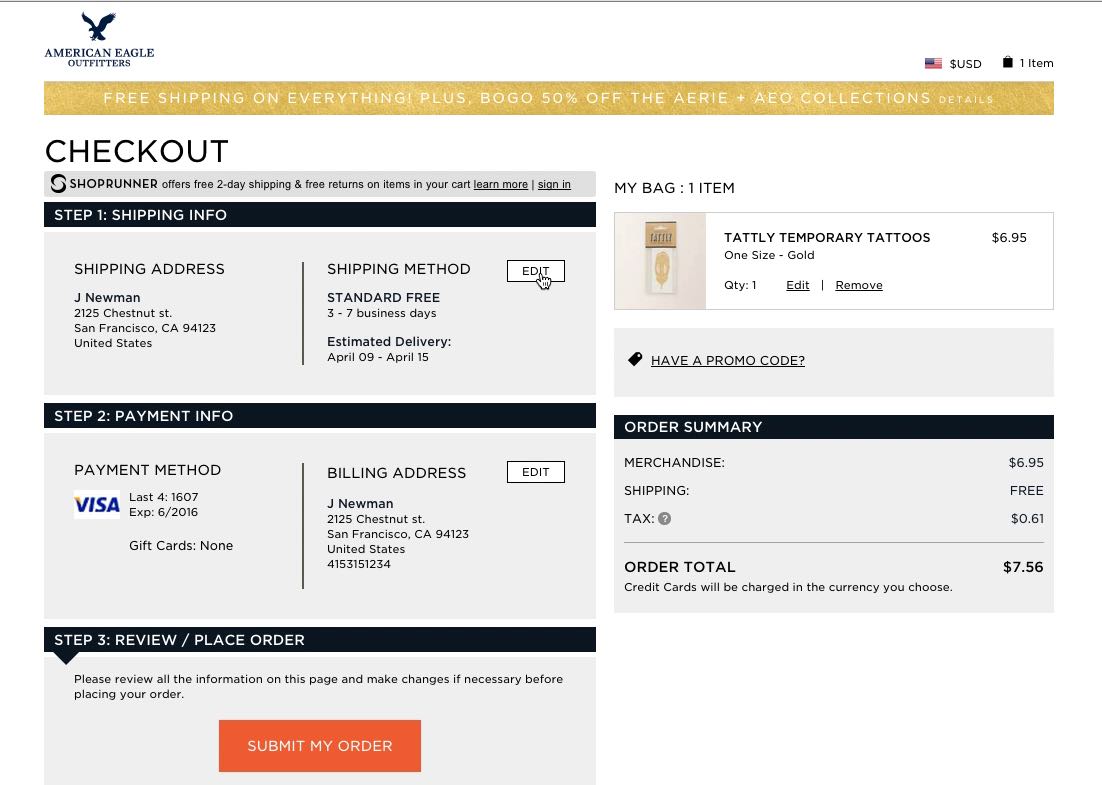Screen dimensions: 1102x785
Task: Open the ShopRunner learn more link
Action: pos(500,184)
